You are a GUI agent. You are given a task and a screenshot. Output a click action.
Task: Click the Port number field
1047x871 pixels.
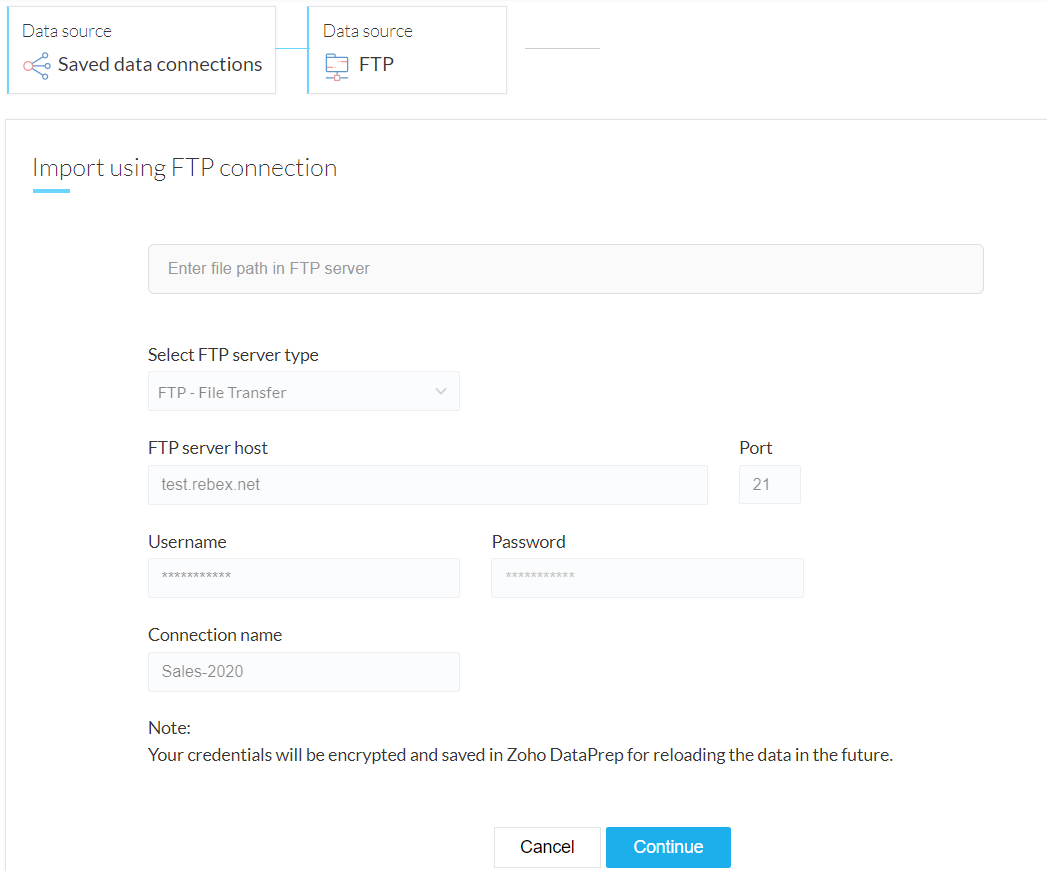769,485
